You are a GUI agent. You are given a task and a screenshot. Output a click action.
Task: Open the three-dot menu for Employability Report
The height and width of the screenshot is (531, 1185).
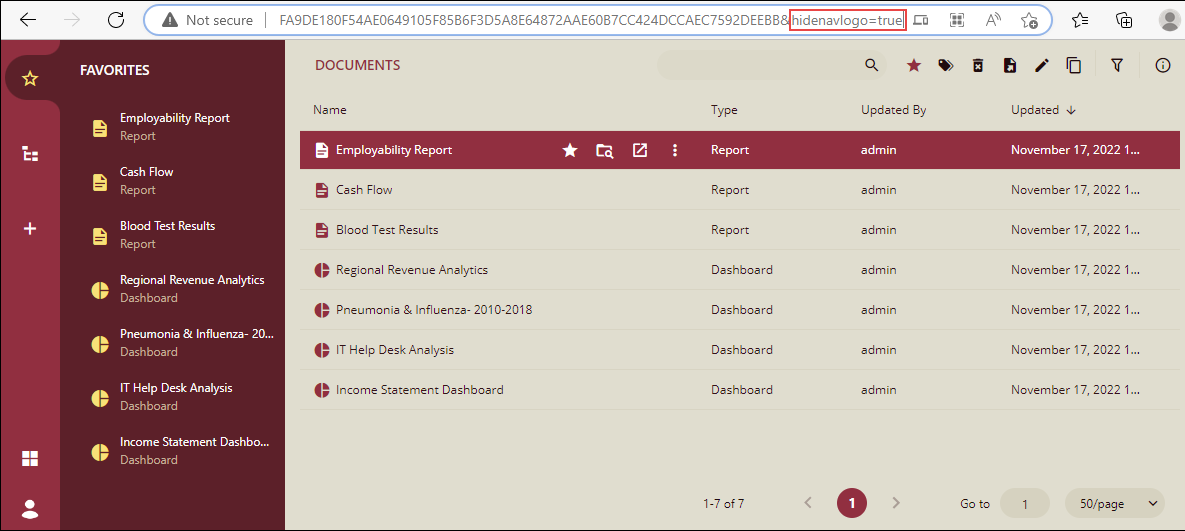(x=675, y=150)
